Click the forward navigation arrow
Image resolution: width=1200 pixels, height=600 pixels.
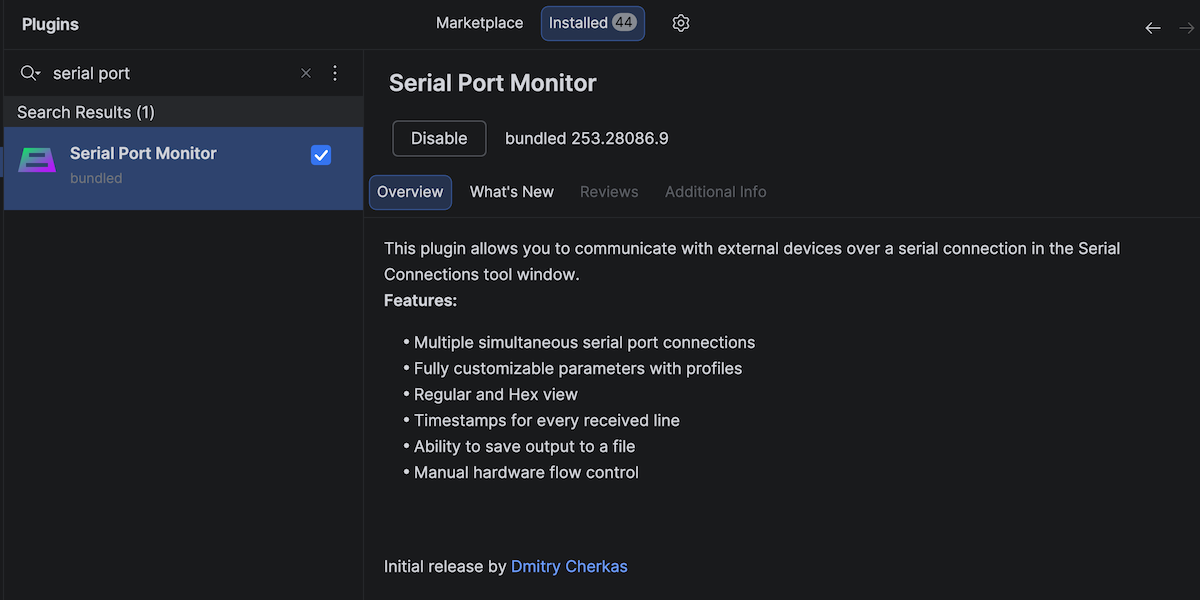click(1187, 28)
